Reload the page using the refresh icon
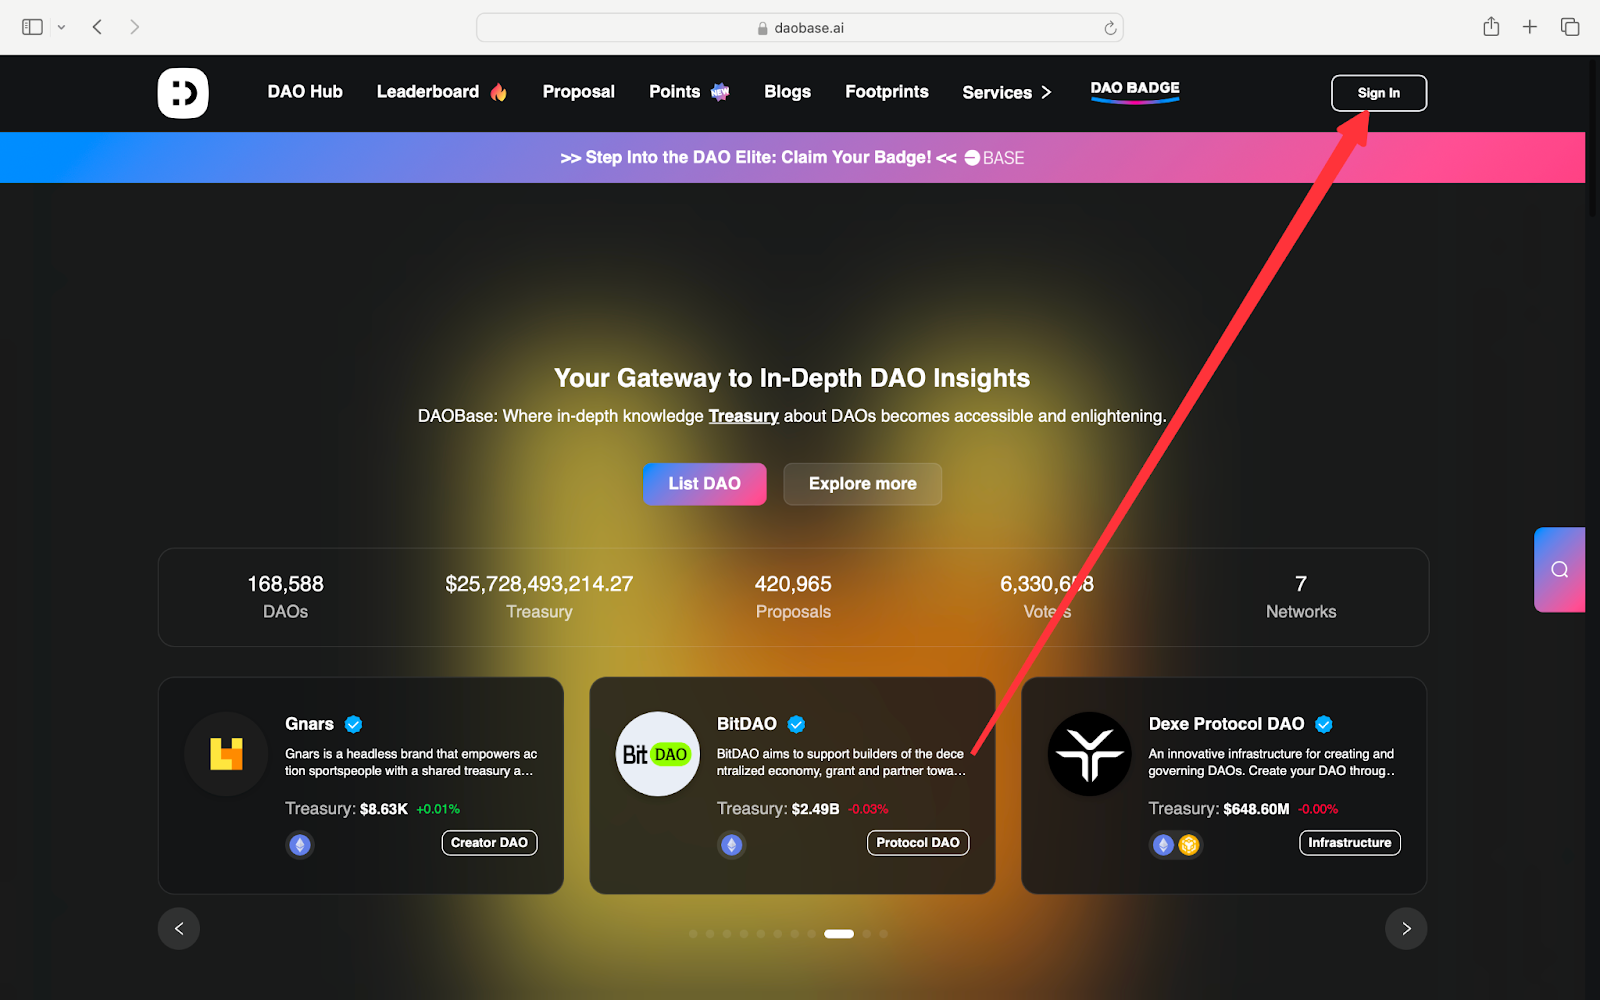The width and height of the screenshot is (1600, 1000). pos(1110,28)
